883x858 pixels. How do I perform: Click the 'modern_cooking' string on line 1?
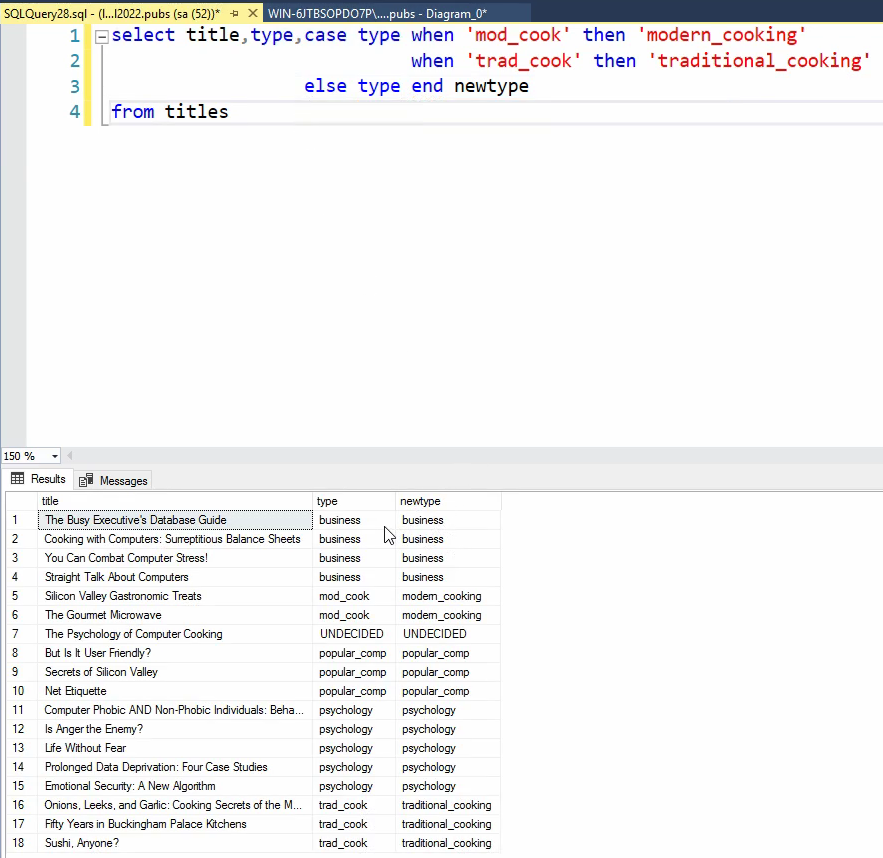(722, 35)
